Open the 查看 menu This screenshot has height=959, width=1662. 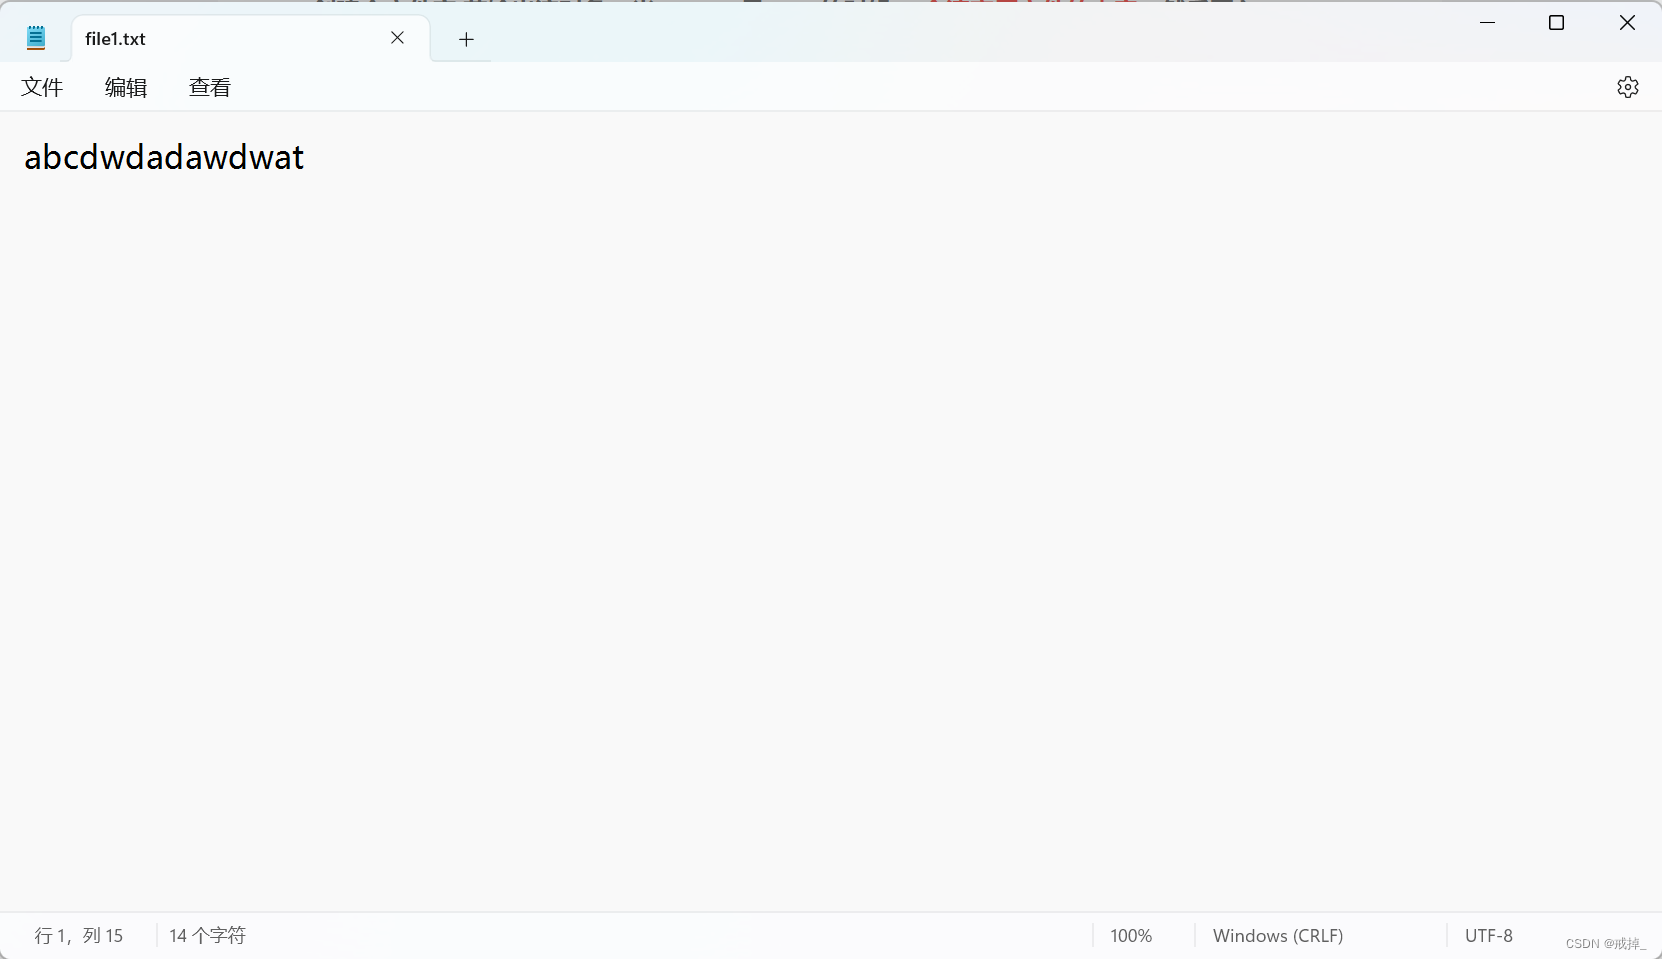click(210, 87)
